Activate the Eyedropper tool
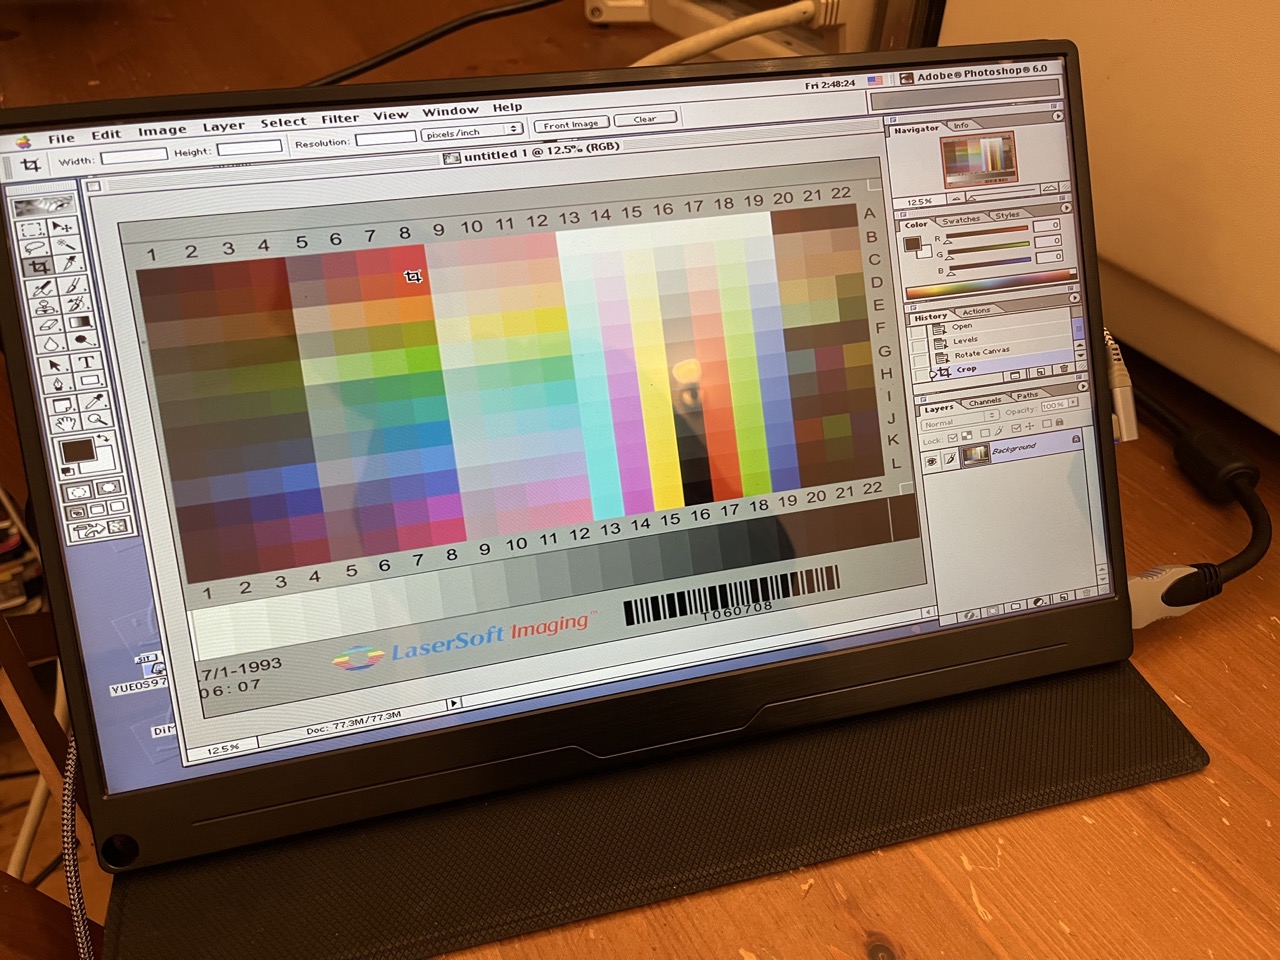 (97, 403)
